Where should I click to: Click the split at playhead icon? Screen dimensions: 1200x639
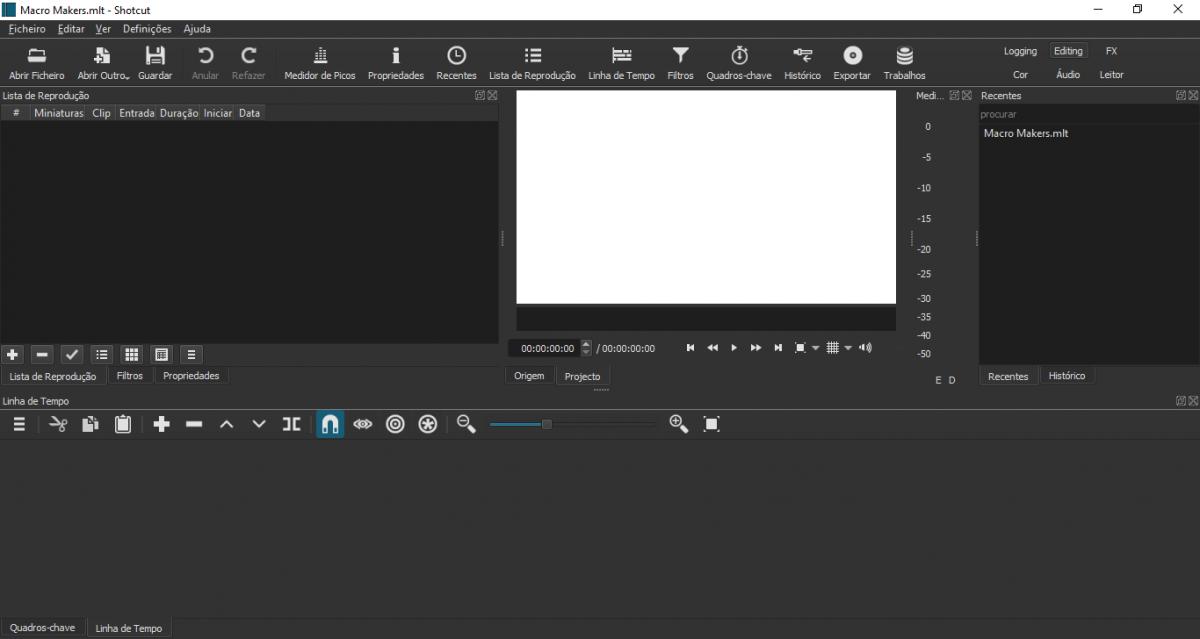coord(291,424)
